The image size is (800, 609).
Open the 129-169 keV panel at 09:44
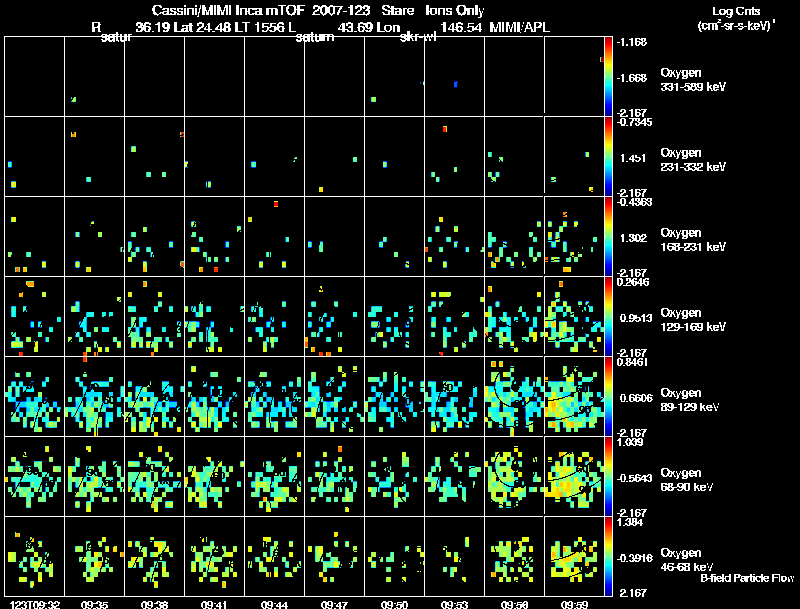coord(274,316)
